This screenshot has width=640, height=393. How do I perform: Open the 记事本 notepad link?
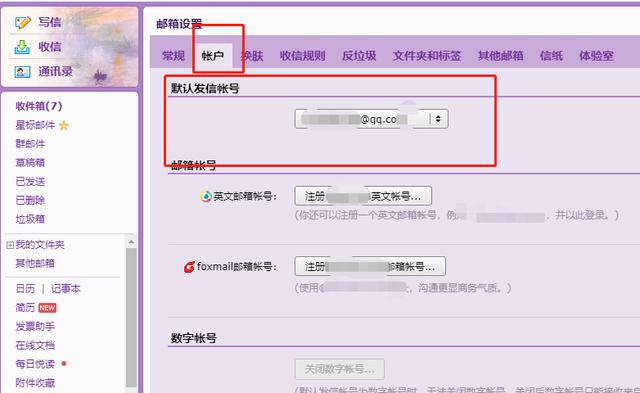click(66, 289)
